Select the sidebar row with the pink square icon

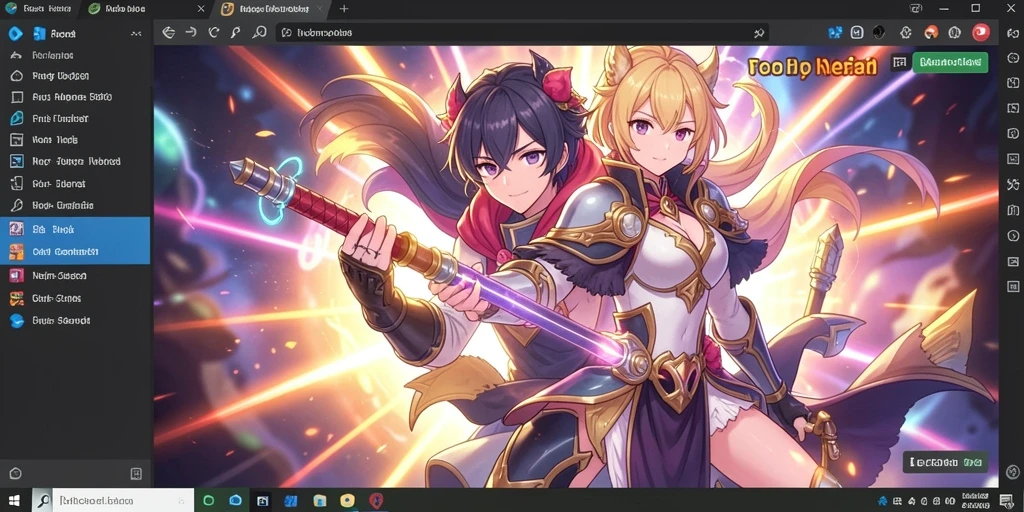pyautogui.click(x=75, y=276)
